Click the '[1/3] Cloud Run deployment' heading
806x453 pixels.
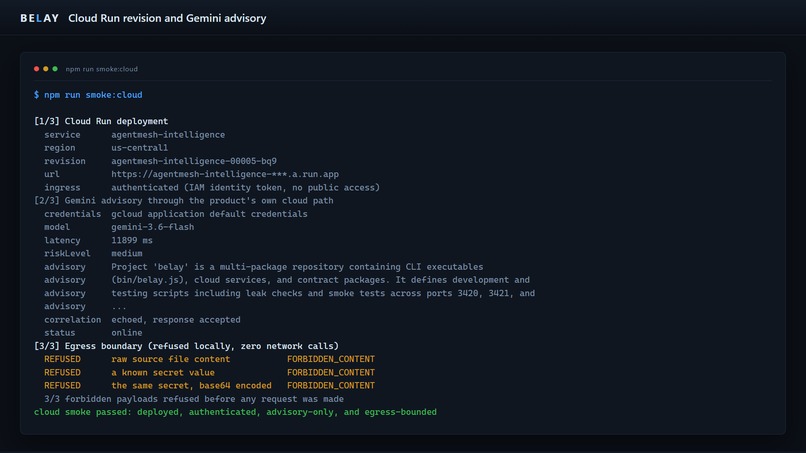point(101,121)
